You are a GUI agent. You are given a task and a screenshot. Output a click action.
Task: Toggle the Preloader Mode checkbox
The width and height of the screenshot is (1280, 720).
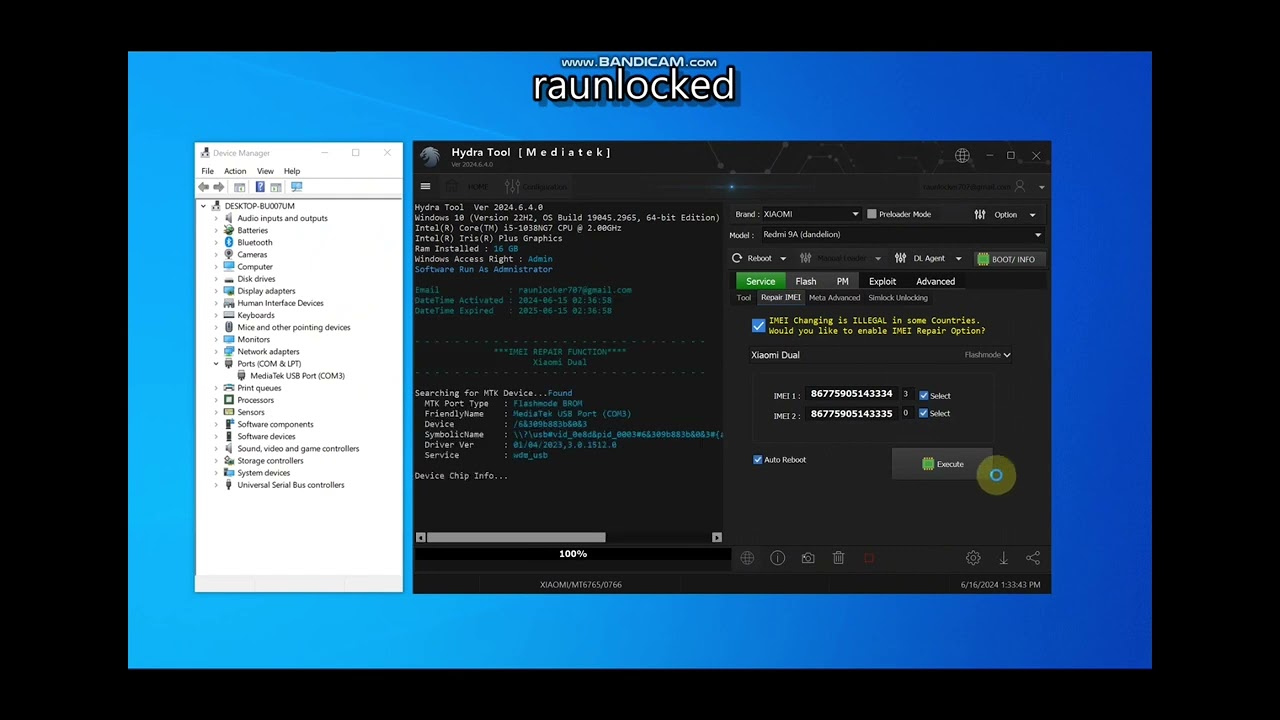(x=872, y=214)
